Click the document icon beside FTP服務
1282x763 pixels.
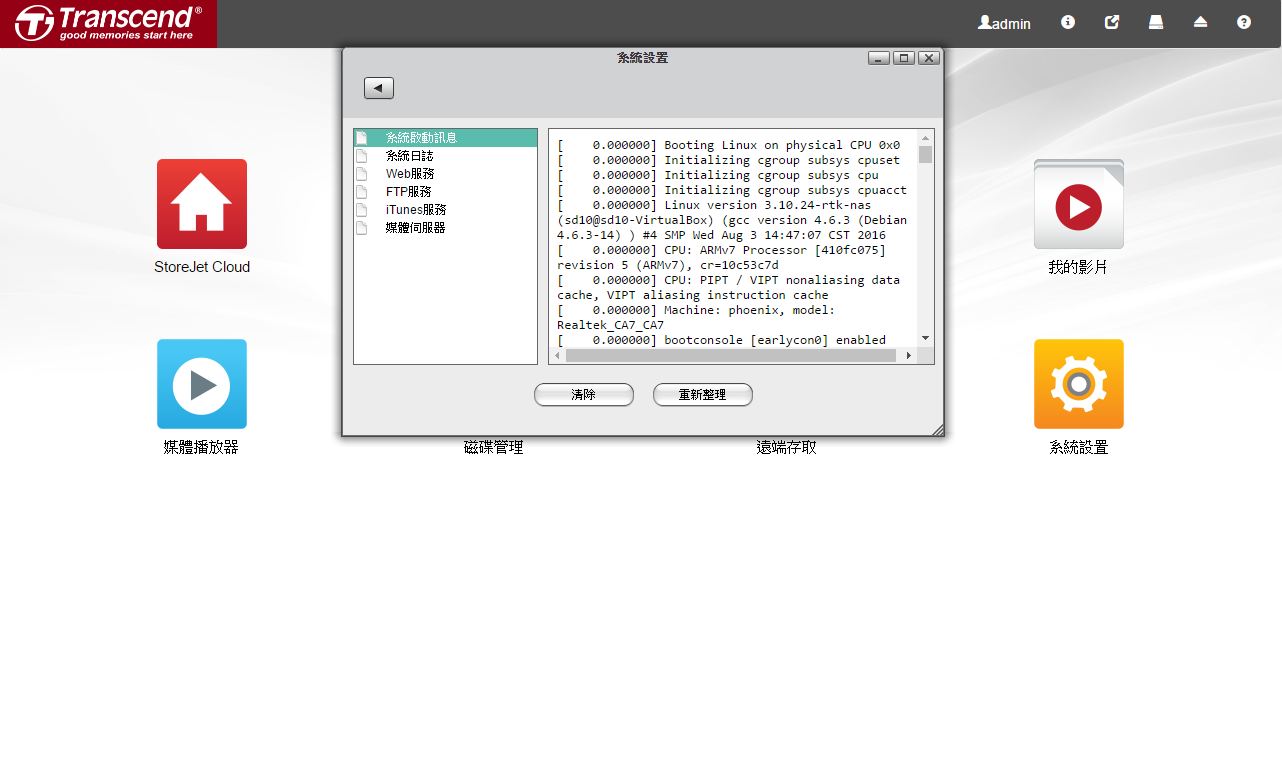(x=362, y=192)
